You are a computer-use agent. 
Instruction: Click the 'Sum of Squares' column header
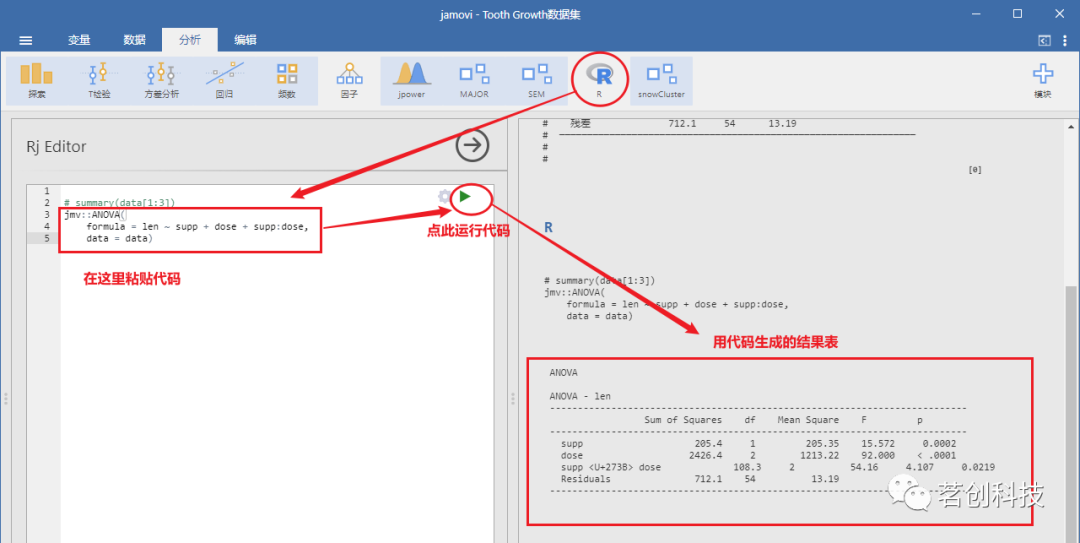click(683, 420)
